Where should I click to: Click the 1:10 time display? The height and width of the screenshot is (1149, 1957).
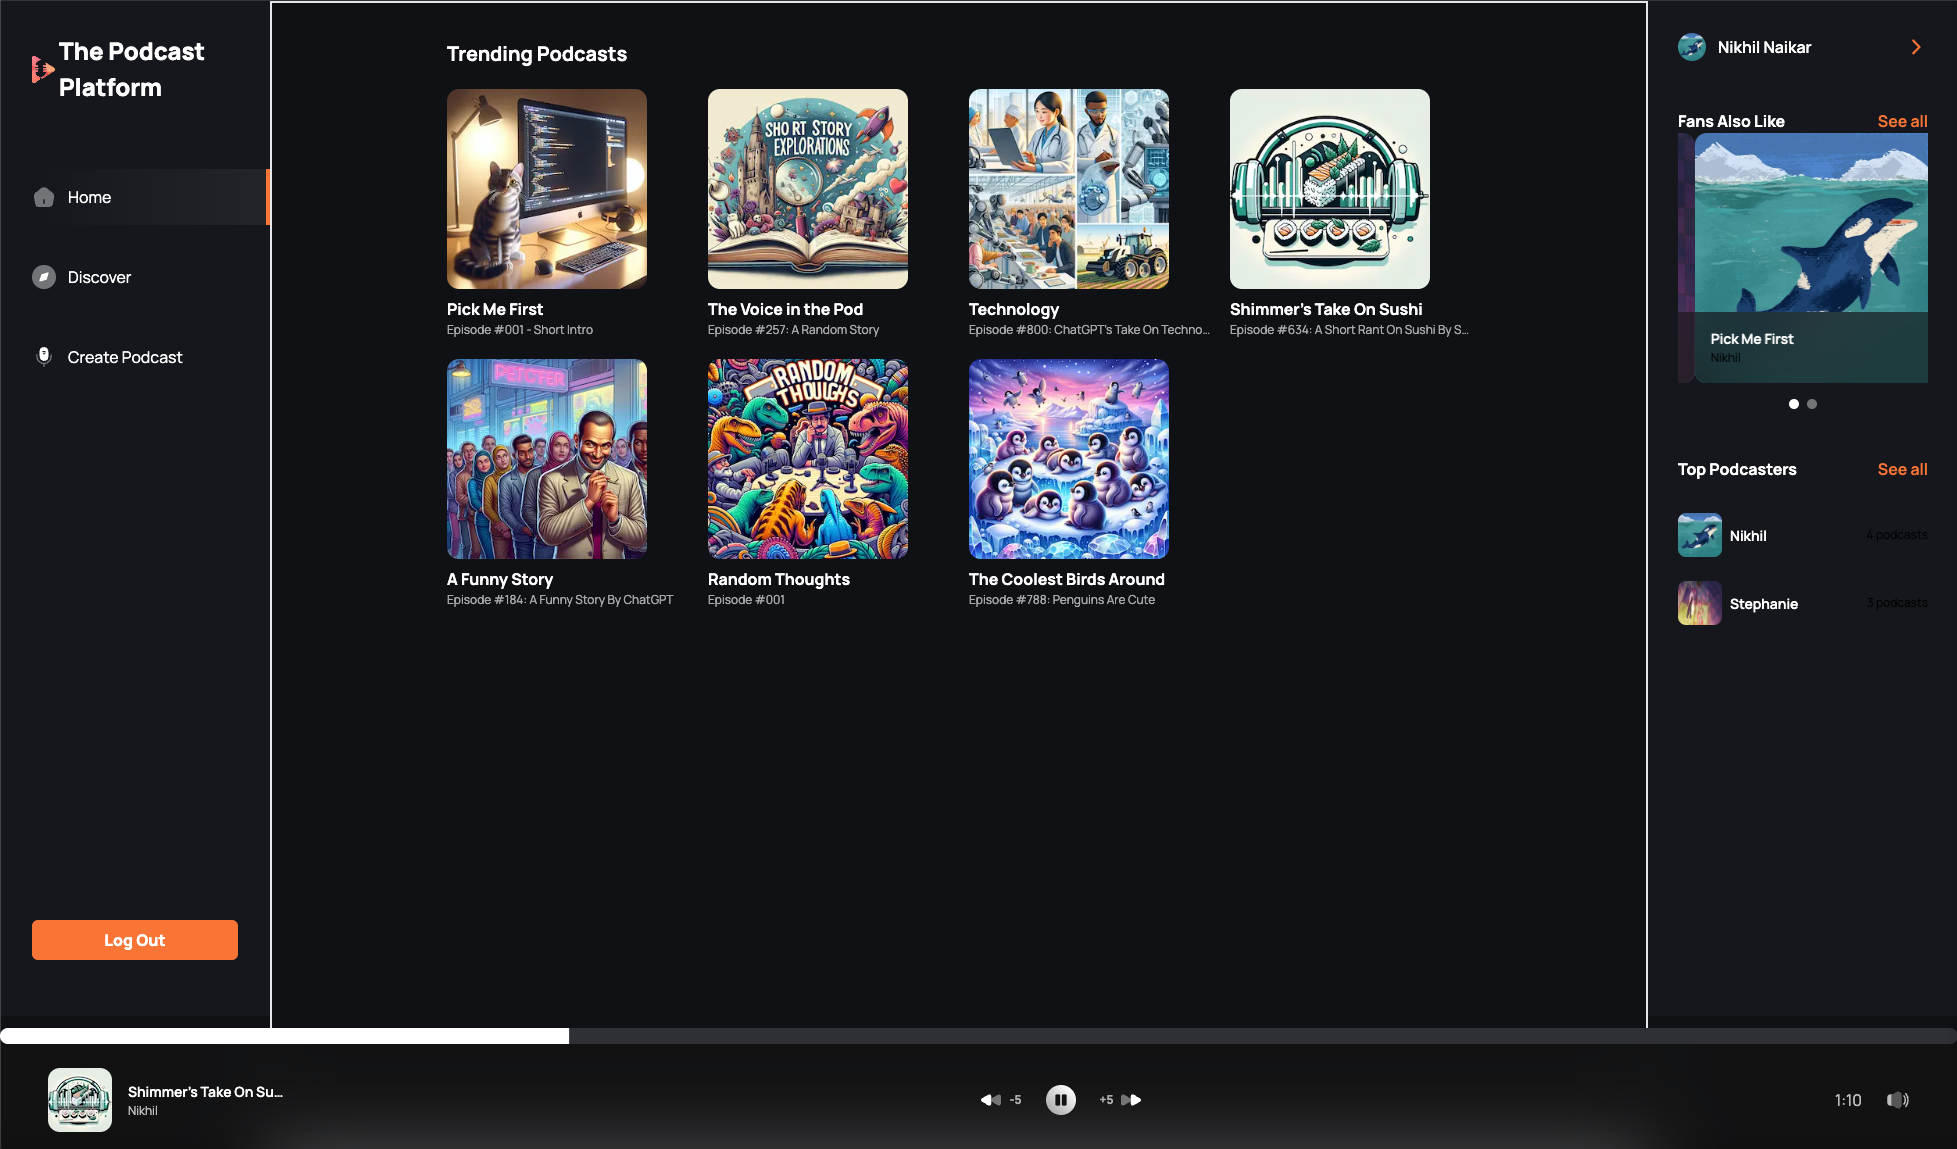pyautogui.click(x=1848, y=1100)
